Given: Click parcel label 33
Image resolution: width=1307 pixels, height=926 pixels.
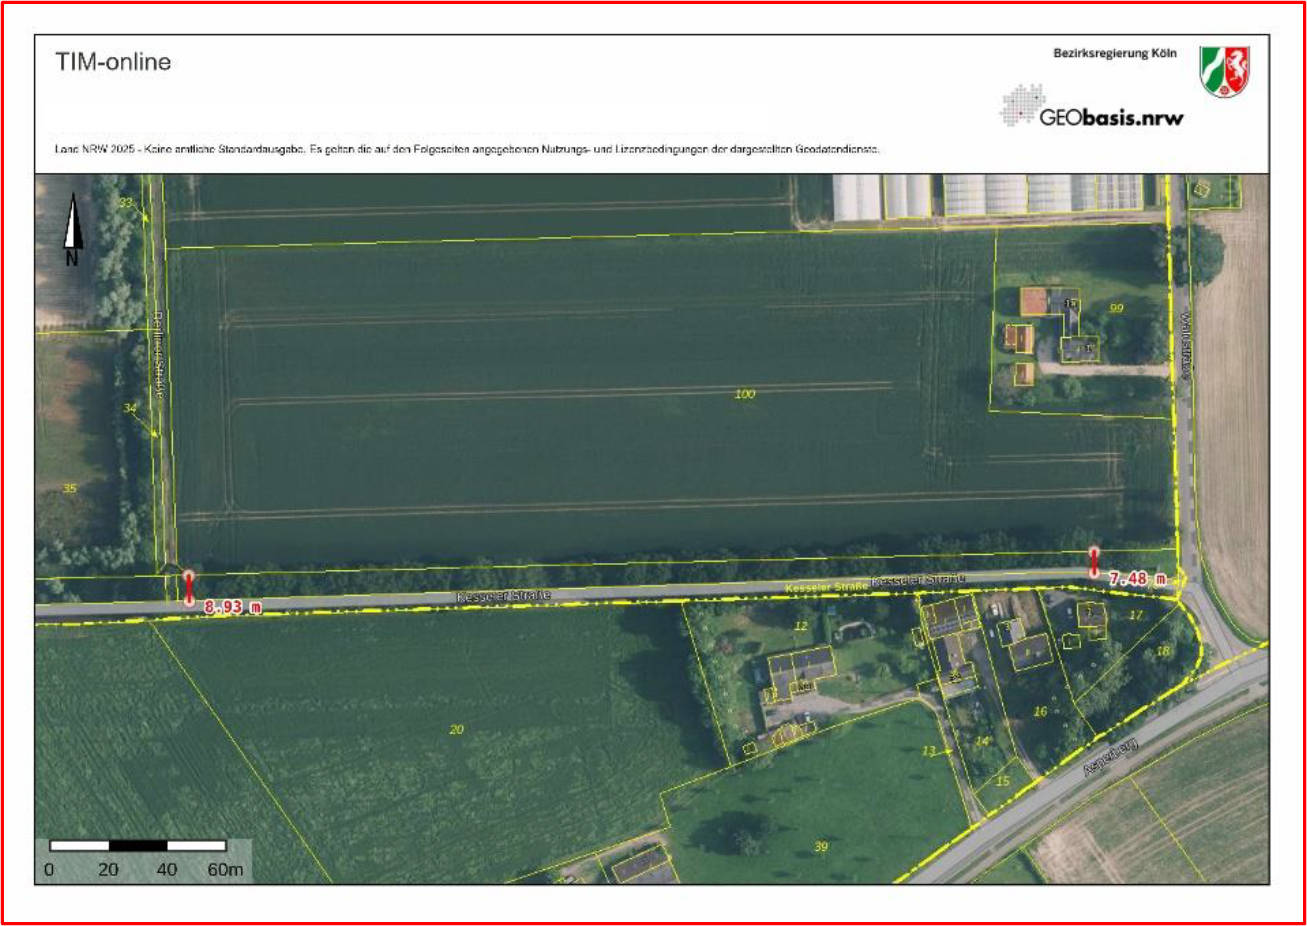Looking at the screenshot, I should coord(125,202).
